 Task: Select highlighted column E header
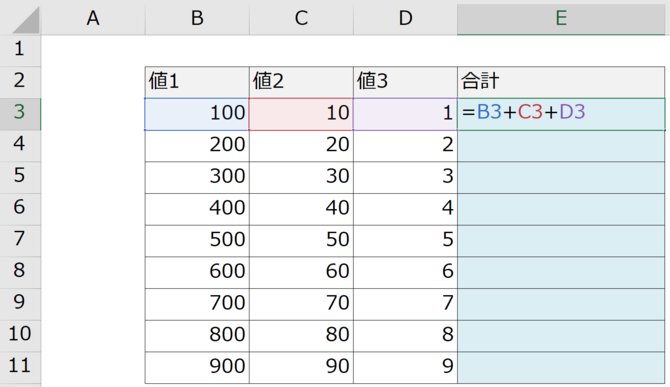coord(561,18)
